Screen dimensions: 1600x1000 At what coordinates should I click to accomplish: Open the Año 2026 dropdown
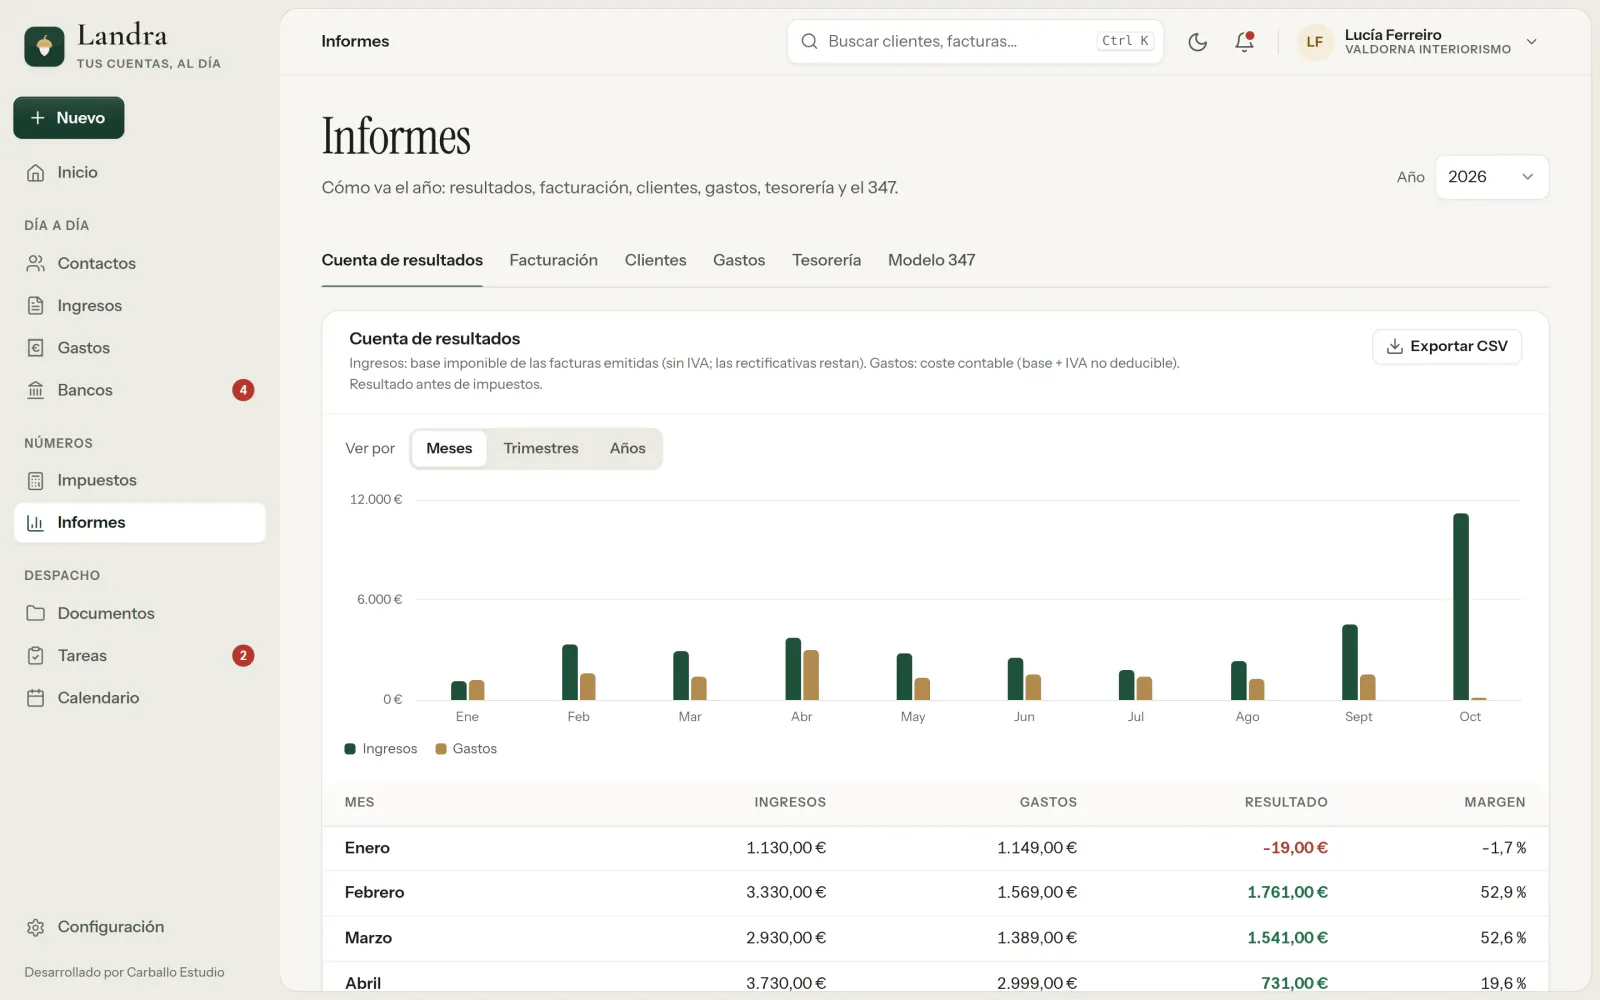[x=1491, y=177]
